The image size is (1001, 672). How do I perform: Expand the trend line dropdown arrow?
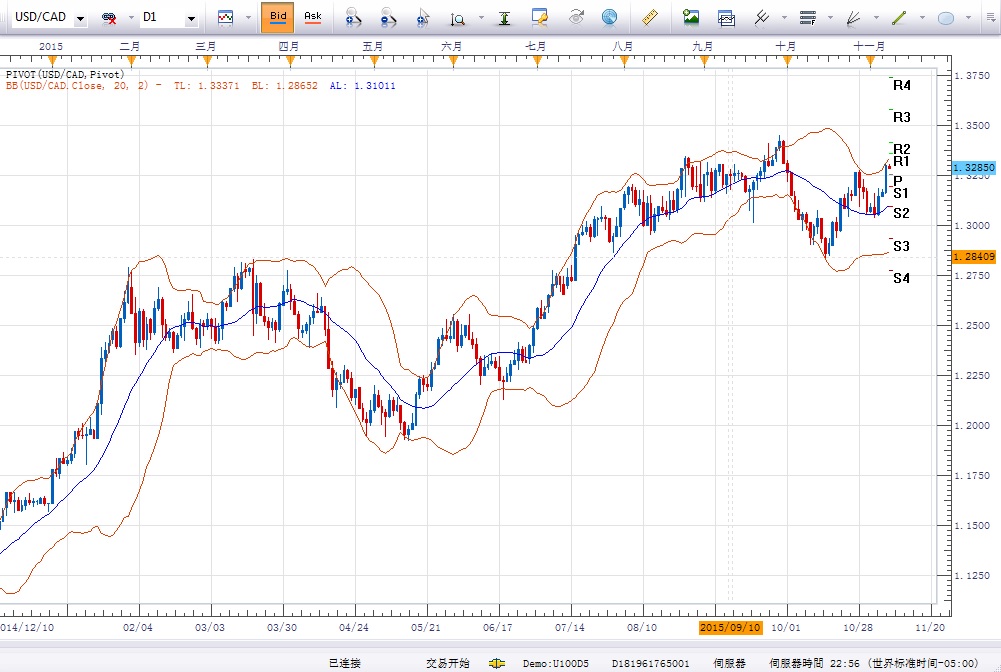click(922, 18)
